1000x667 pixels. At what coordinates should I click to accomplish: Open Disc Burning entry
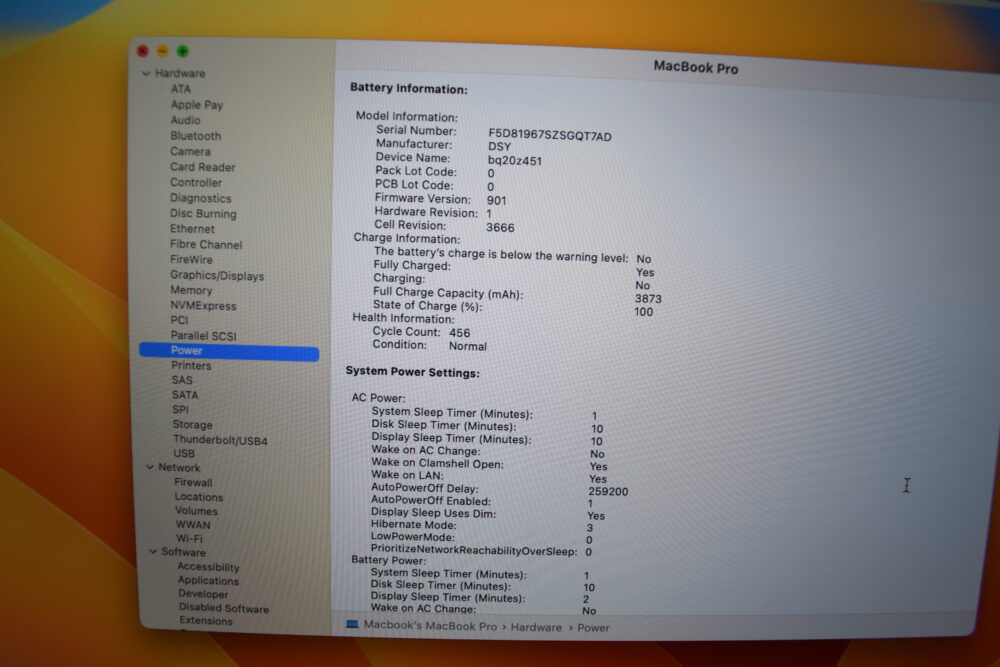point(203,214)
